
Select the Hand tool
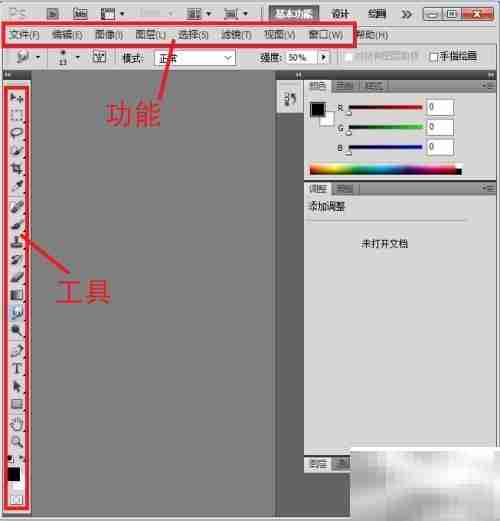(x=17, y=424)
